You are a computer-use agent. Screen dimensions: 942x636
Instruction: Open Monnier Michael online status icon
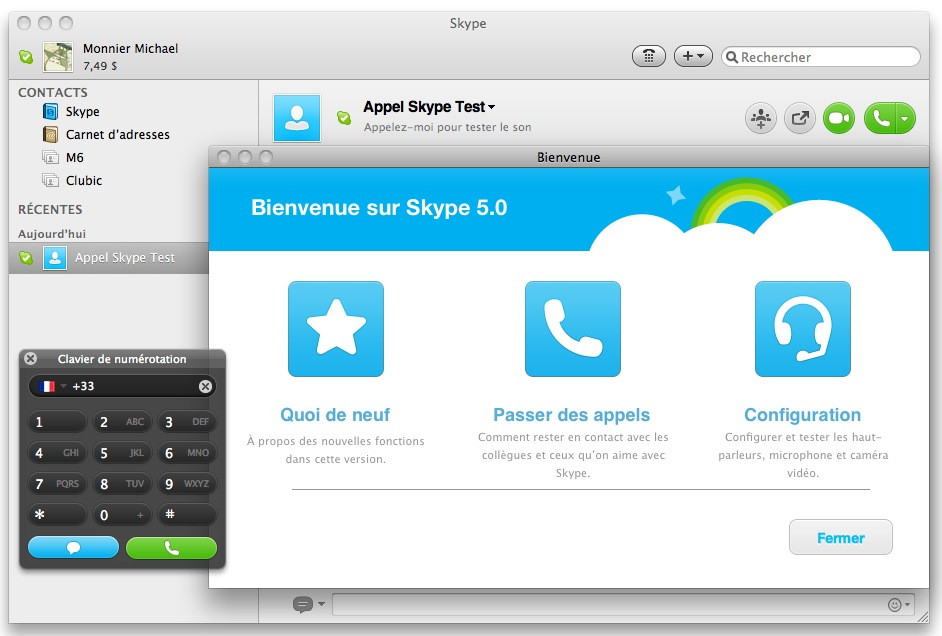click(x=26, y=56)
